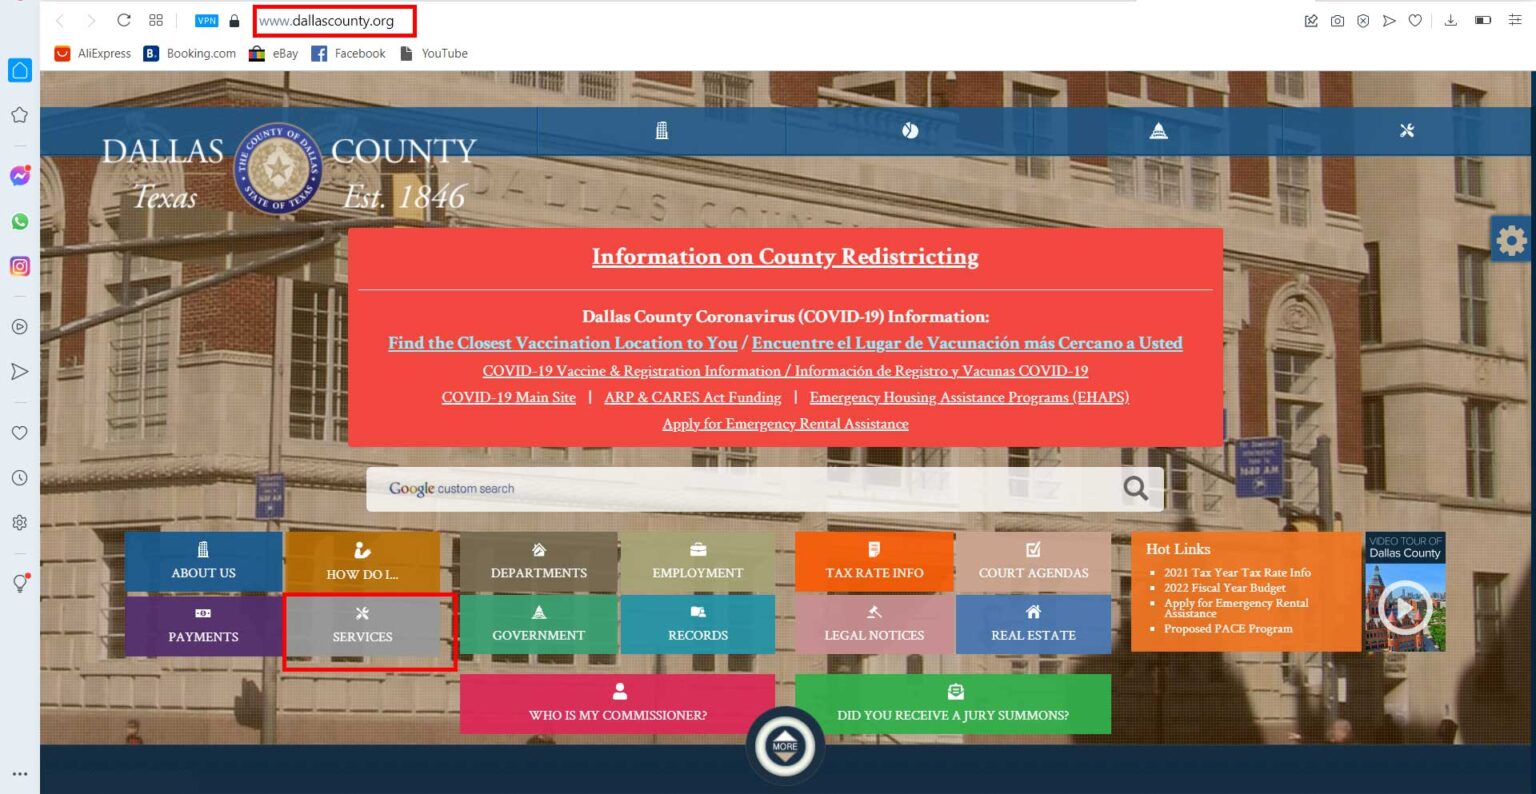Open browser history clock icon in sidebar
1536x794 pixels.
pos(19,477)
